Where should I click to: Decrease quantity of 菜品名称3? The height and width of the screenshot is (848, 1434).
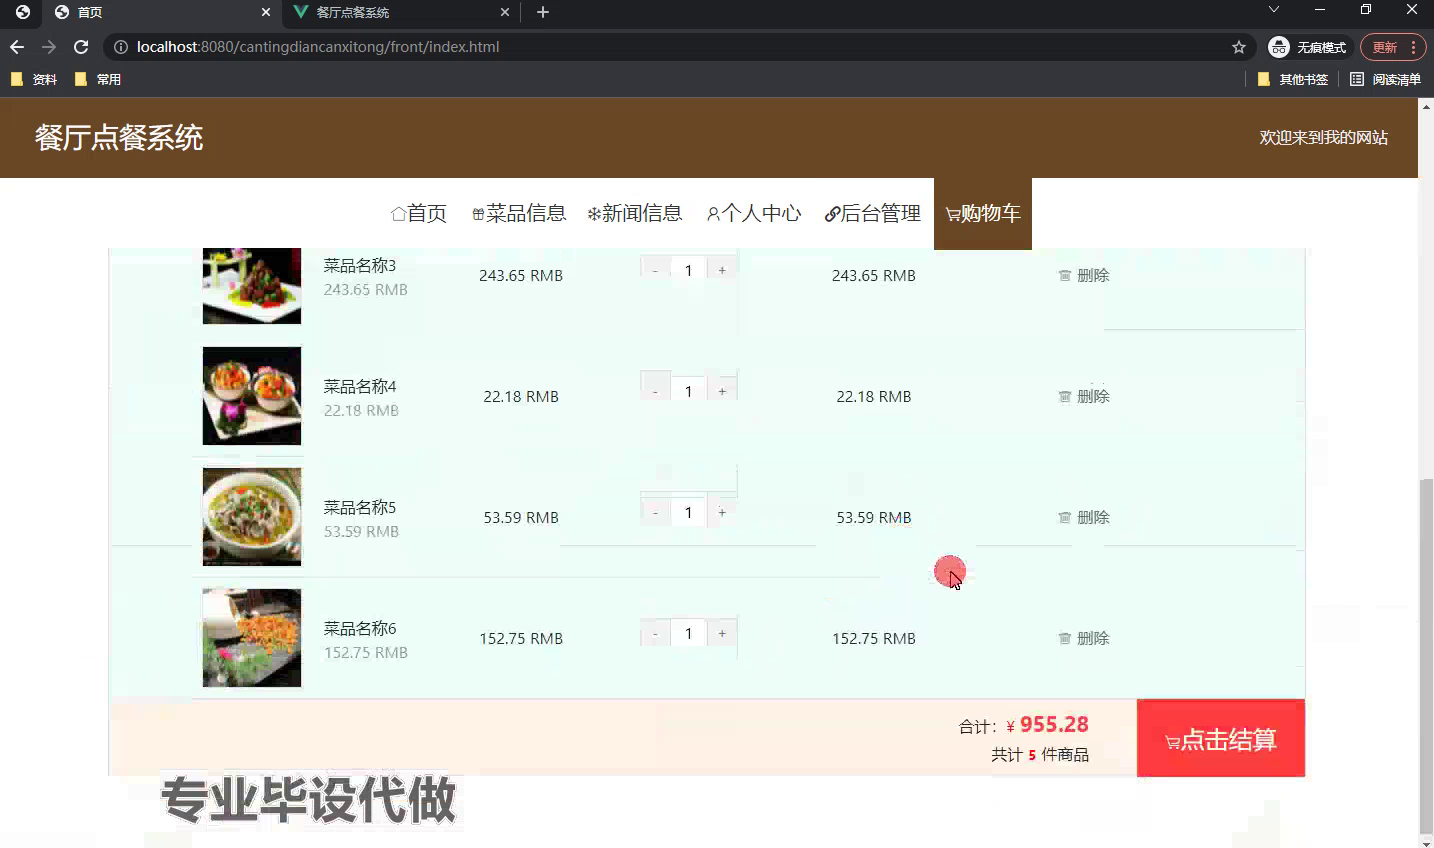[x=655, y=270]
